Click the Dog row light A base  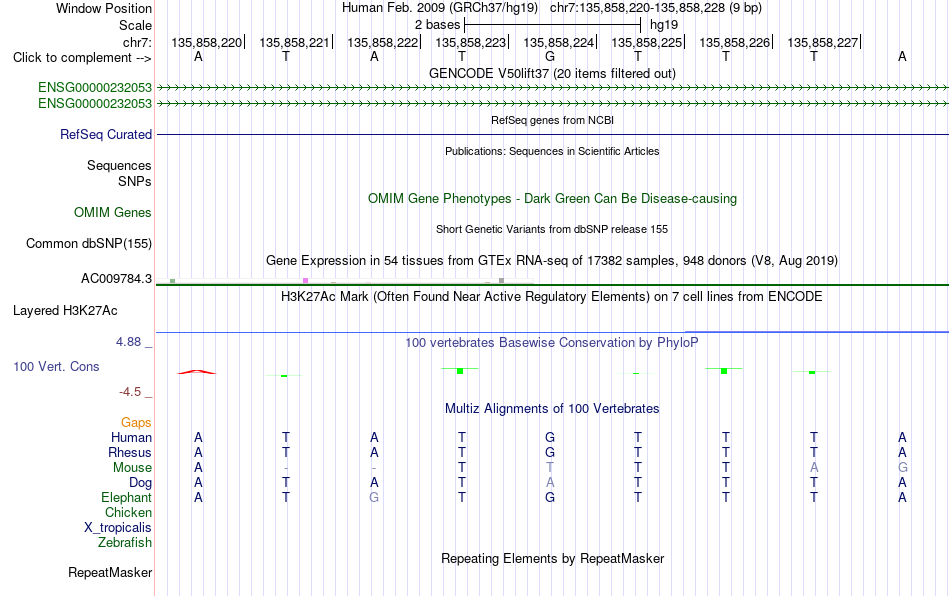[550, 483]
